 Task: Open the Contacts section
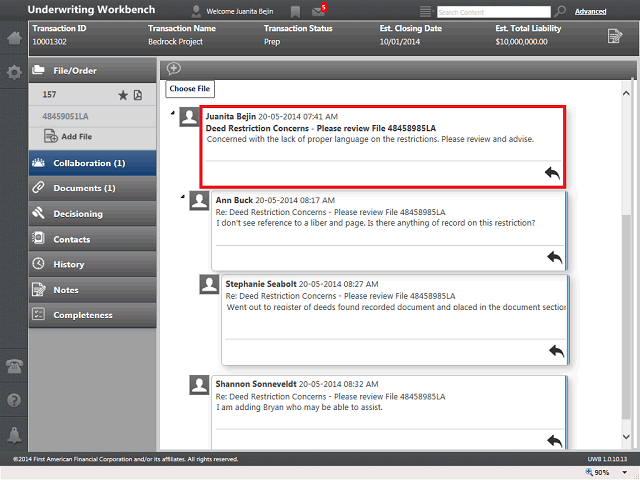point(93,239)
